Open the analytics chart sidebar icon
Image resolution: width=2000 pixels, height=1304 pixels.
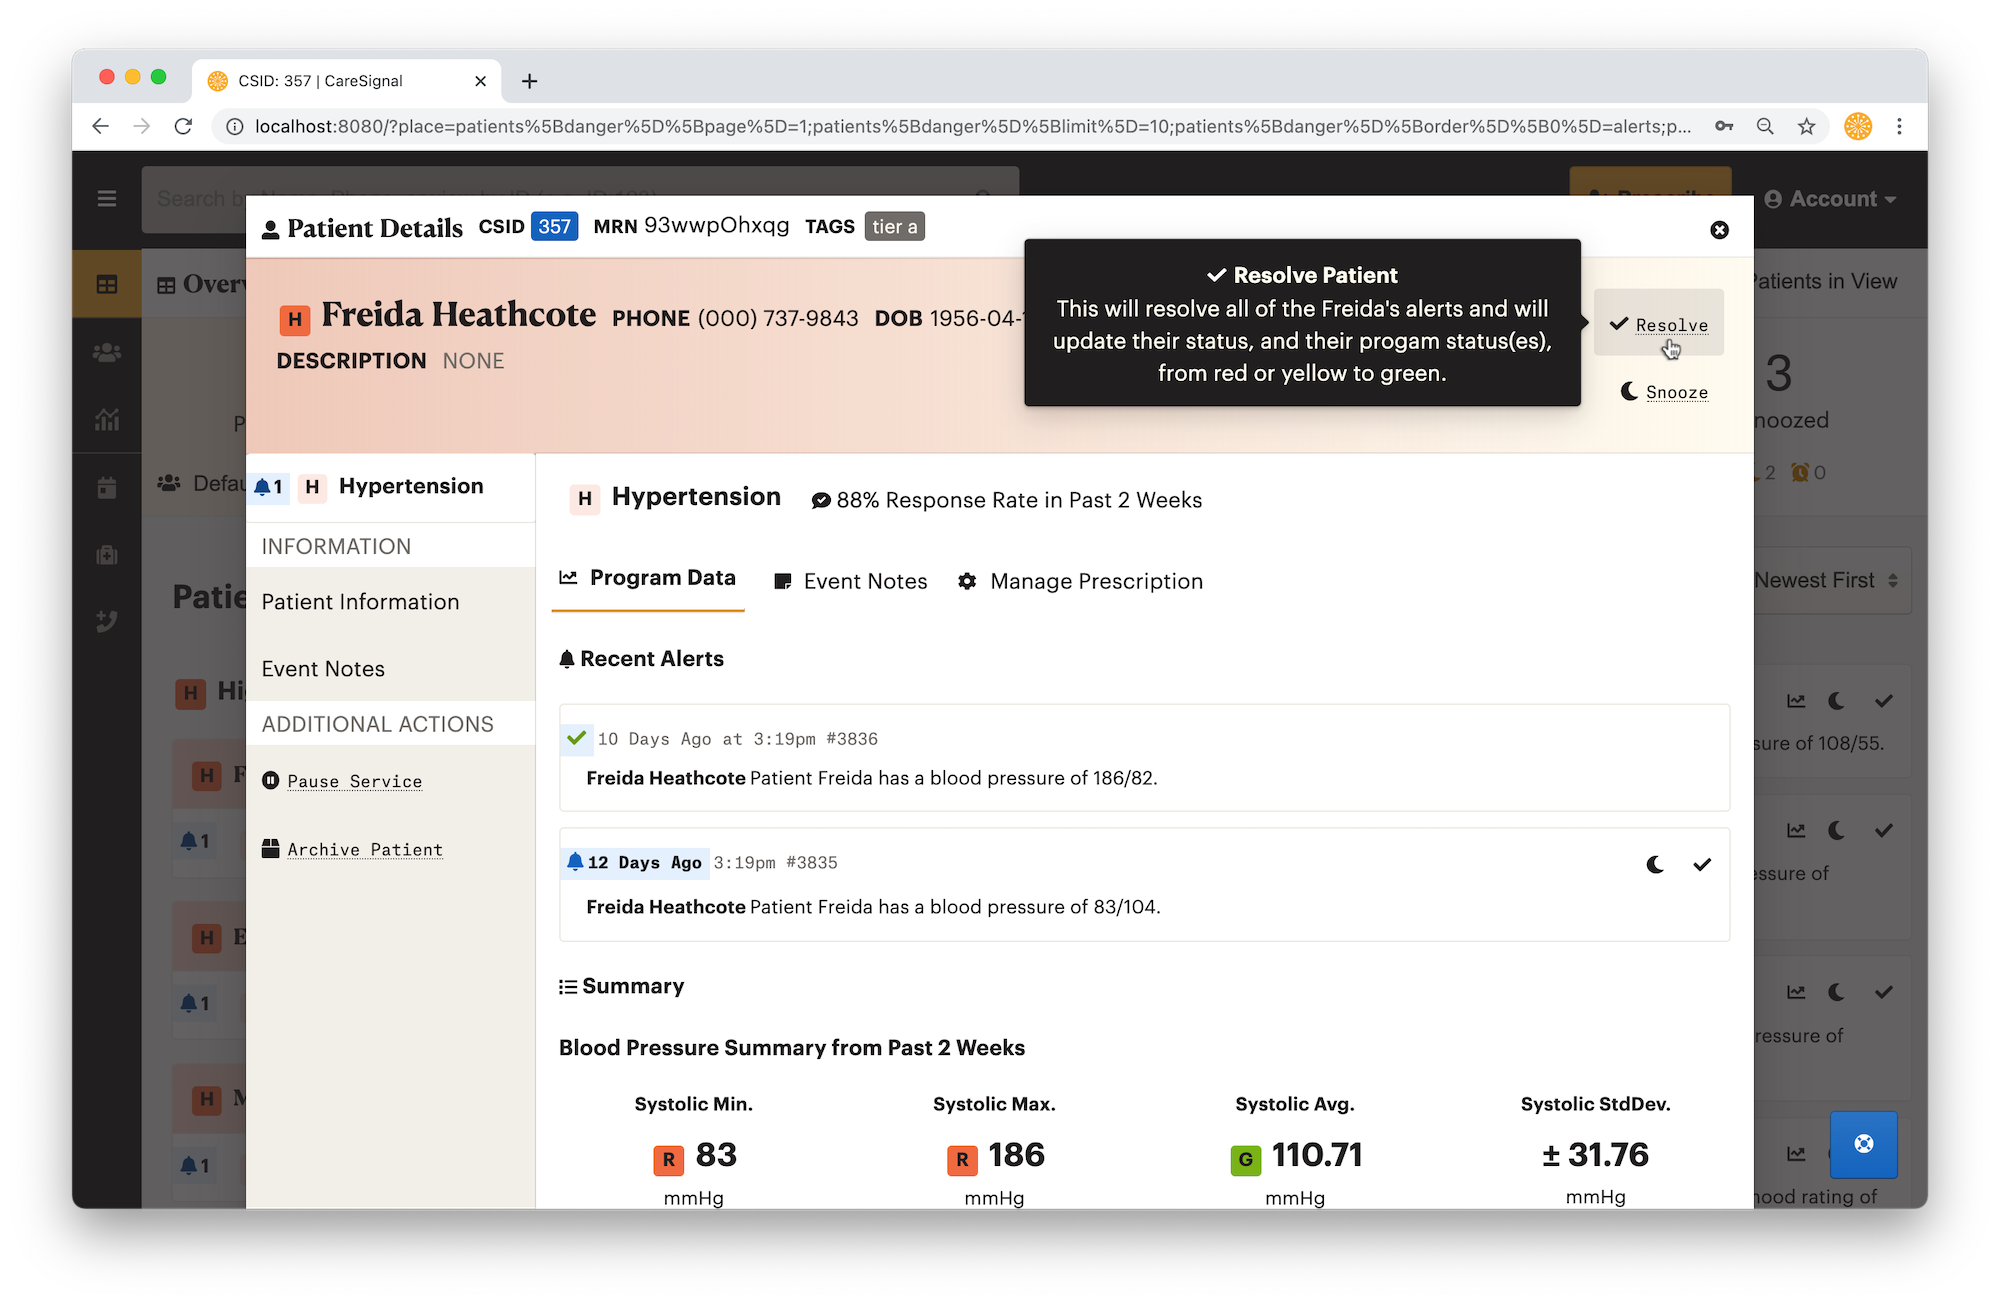(x=107, y=420)
